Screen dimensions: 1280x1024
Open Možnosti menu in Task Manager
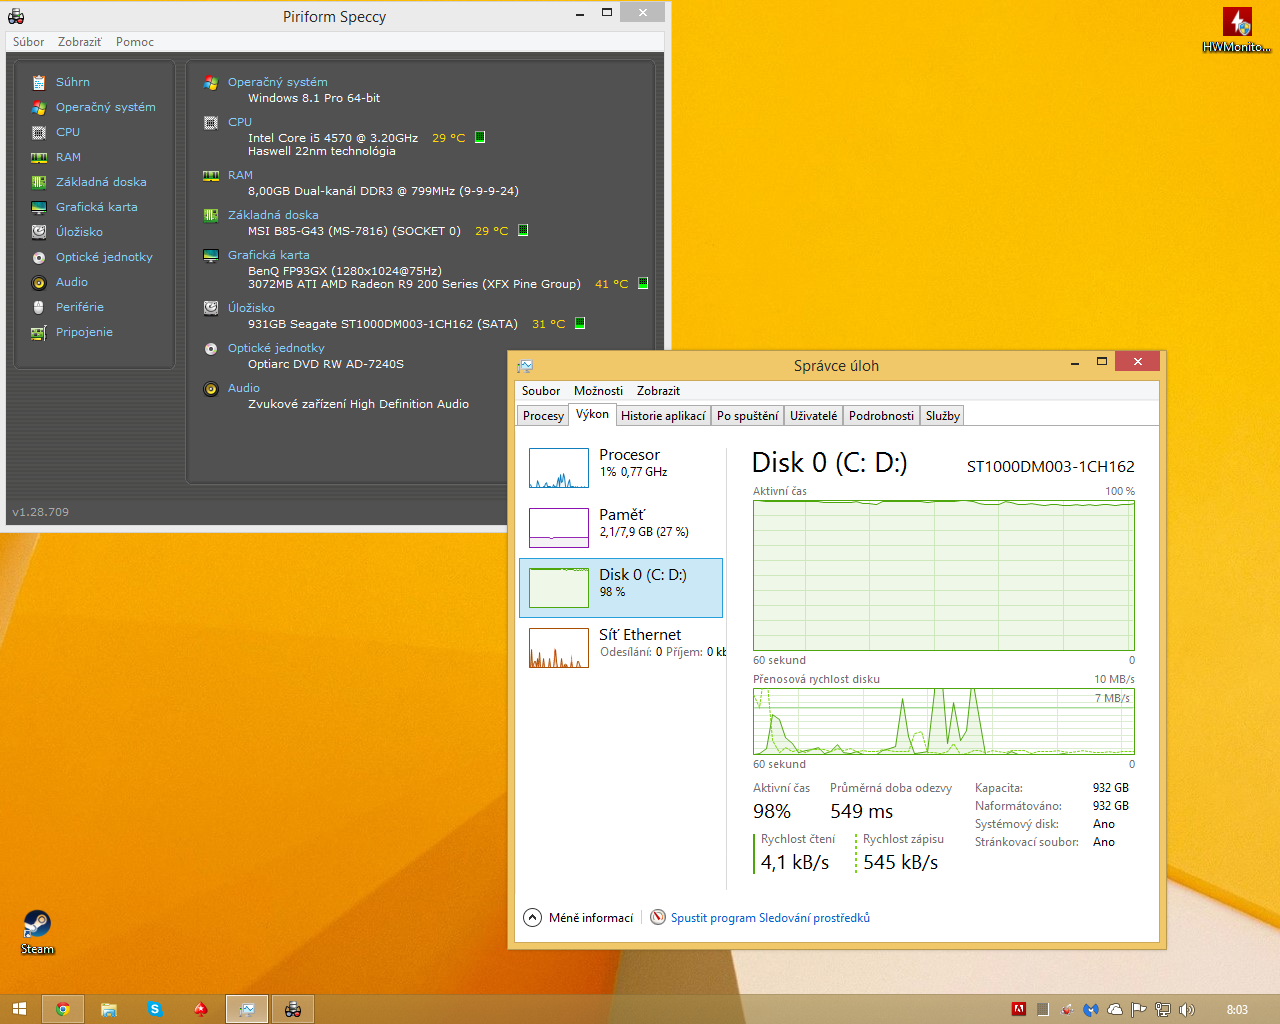[598, 391]
